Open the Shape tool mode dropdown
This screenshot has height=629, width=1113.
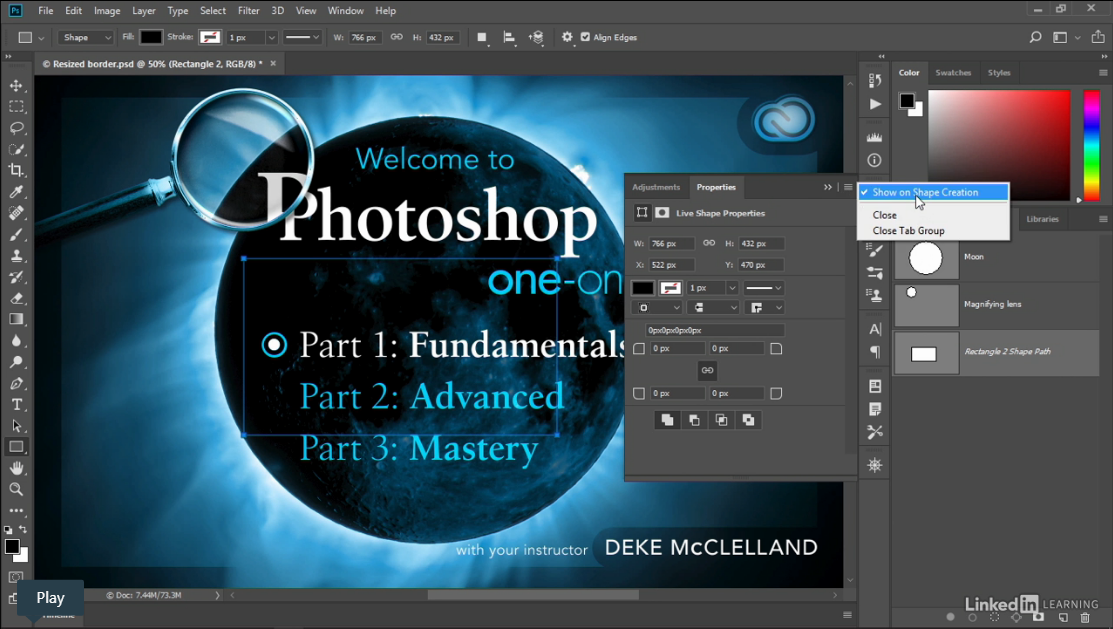[86, 38]
